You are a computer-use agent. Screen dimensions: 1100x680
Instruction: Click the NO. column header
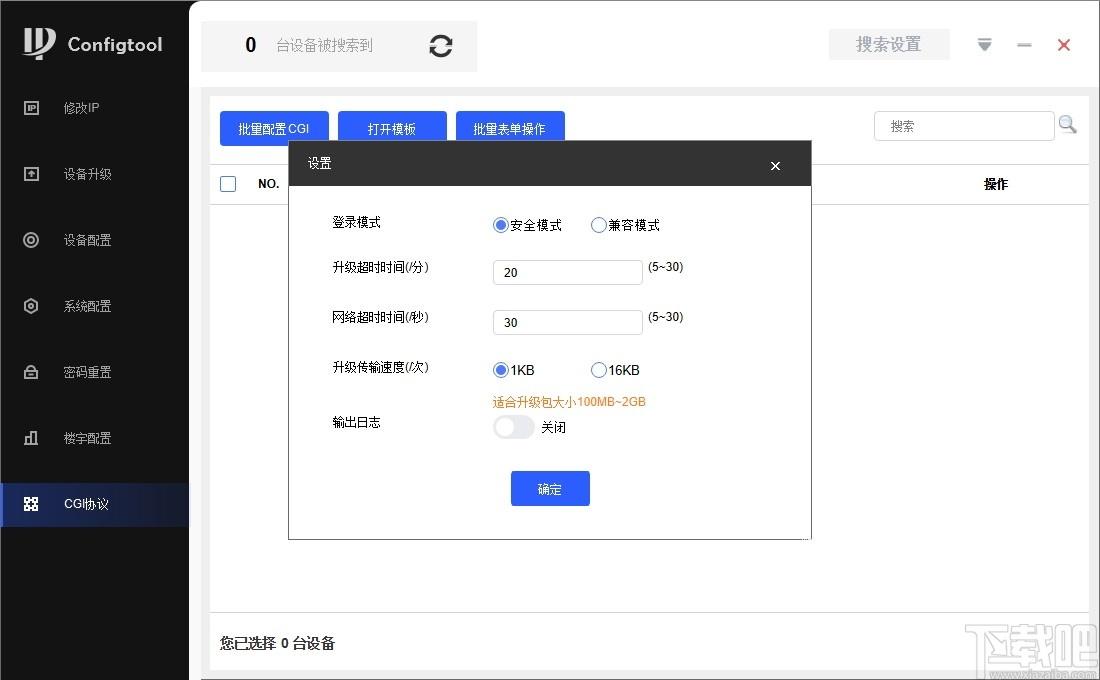269,184
